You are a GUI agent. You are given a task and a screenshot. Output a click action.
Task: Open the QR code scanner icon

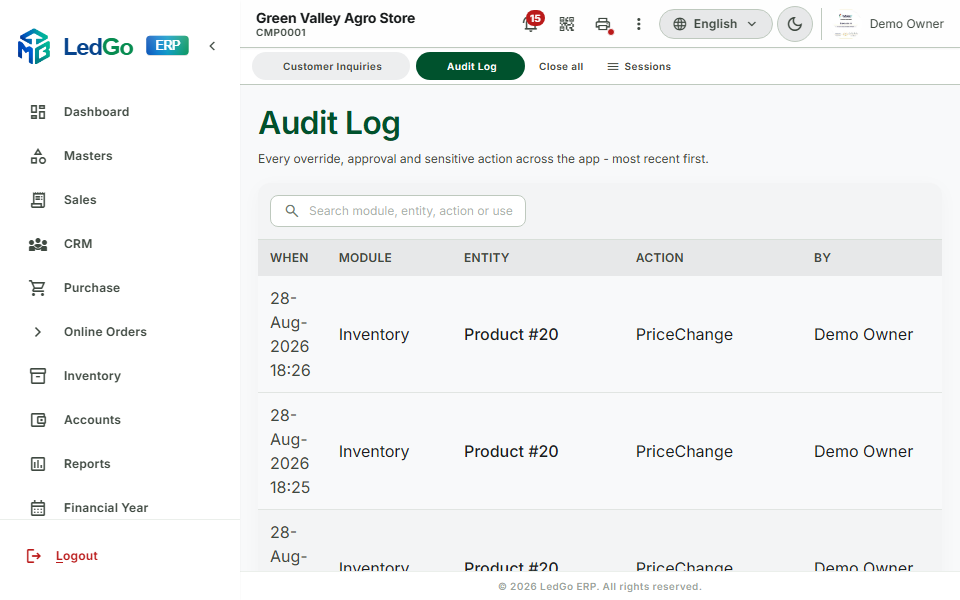click(567, 24)
